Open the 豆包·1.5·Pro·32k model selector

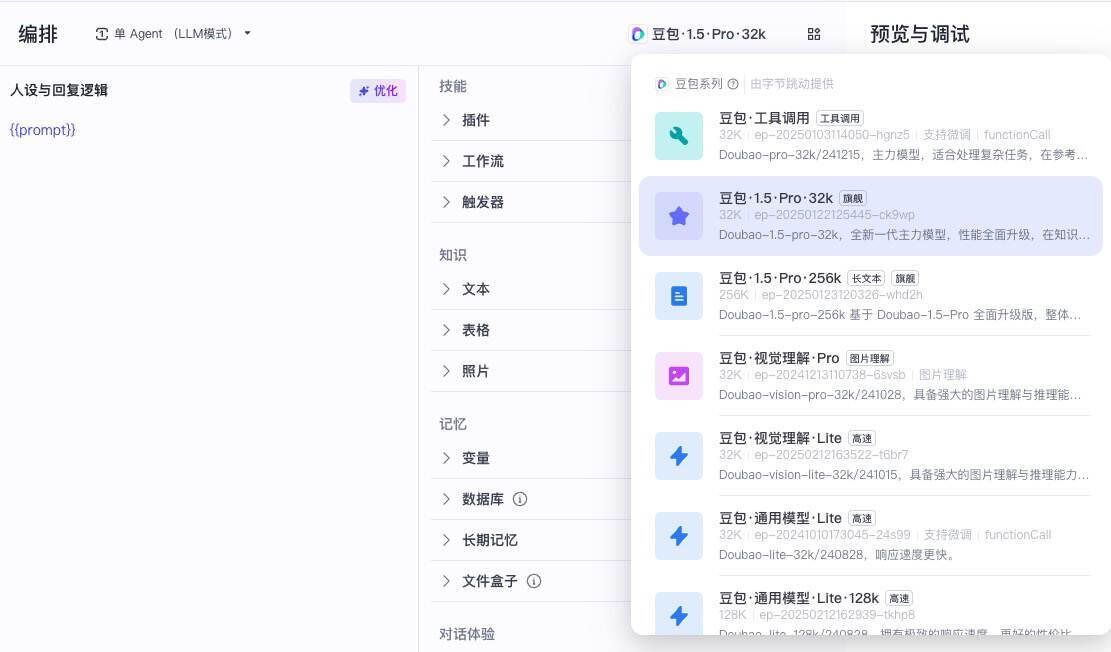pos(699,34)
